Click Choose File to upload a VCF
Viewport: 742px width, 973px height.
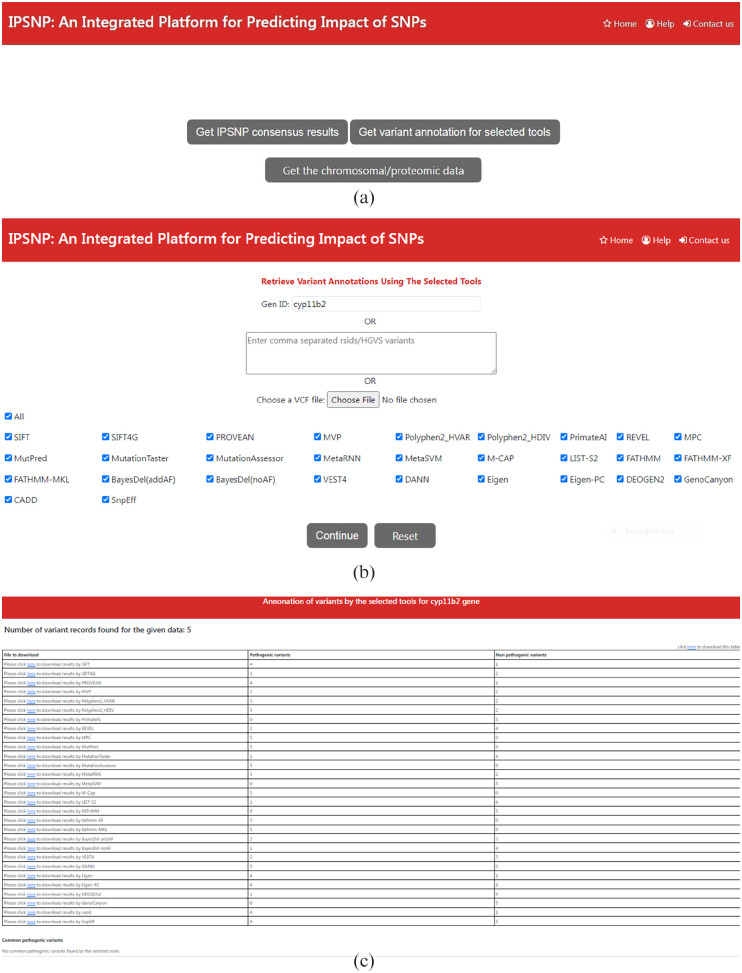(353, 400)
